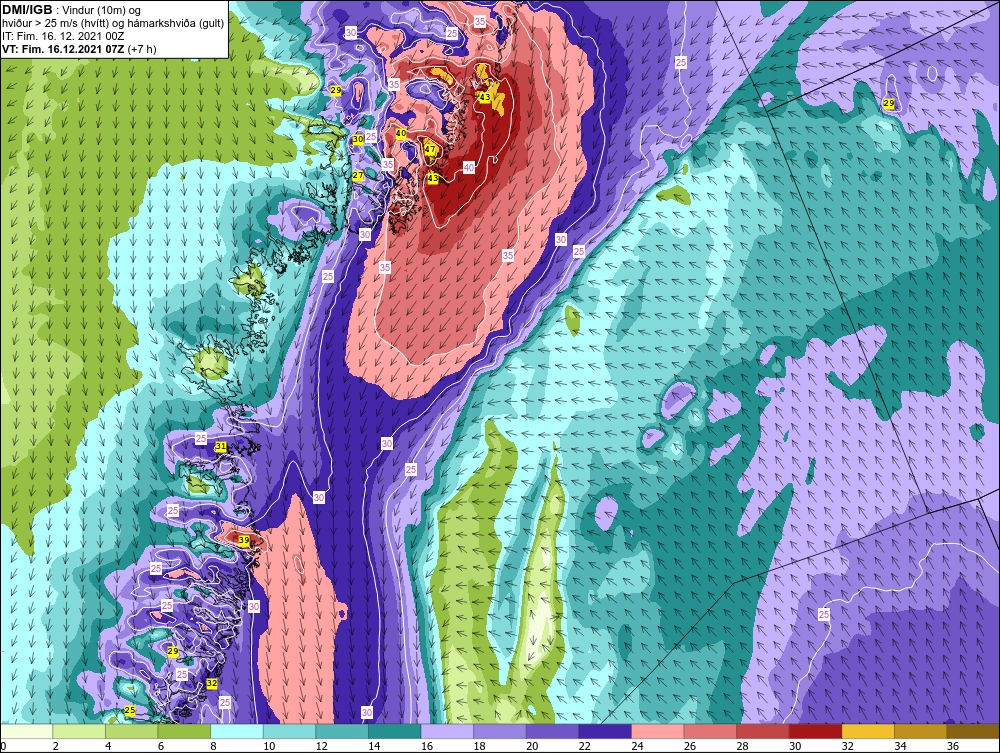Pick the brown legend swatch above 36 m/s
This screenshot has height=753, width=1000.
[x=973, y=731]
